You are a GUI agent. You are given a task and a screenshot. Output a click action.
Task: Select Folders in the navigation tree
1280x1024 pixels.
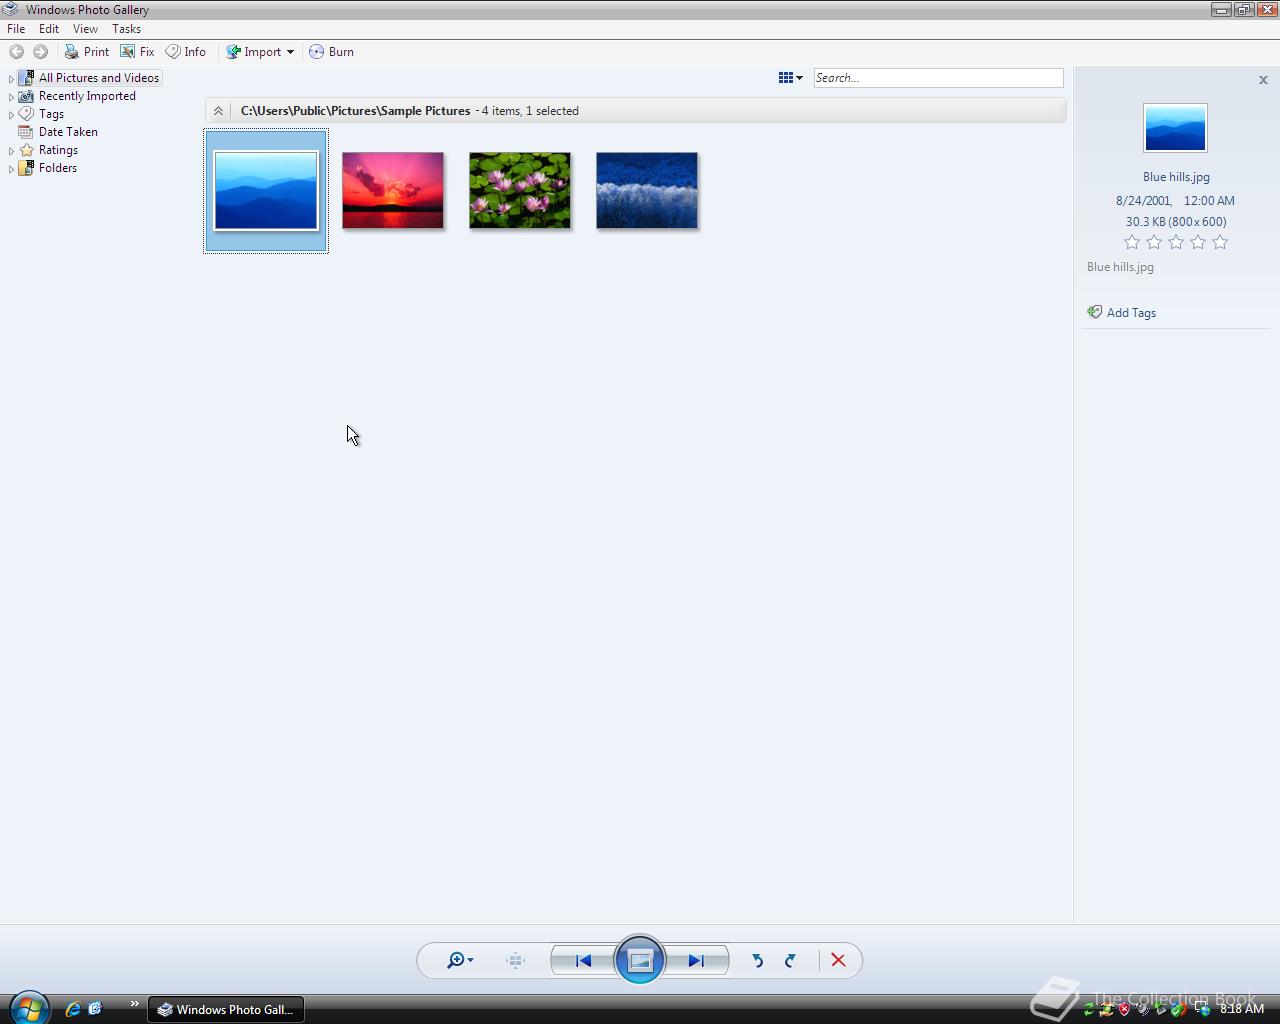coord(58,168)
